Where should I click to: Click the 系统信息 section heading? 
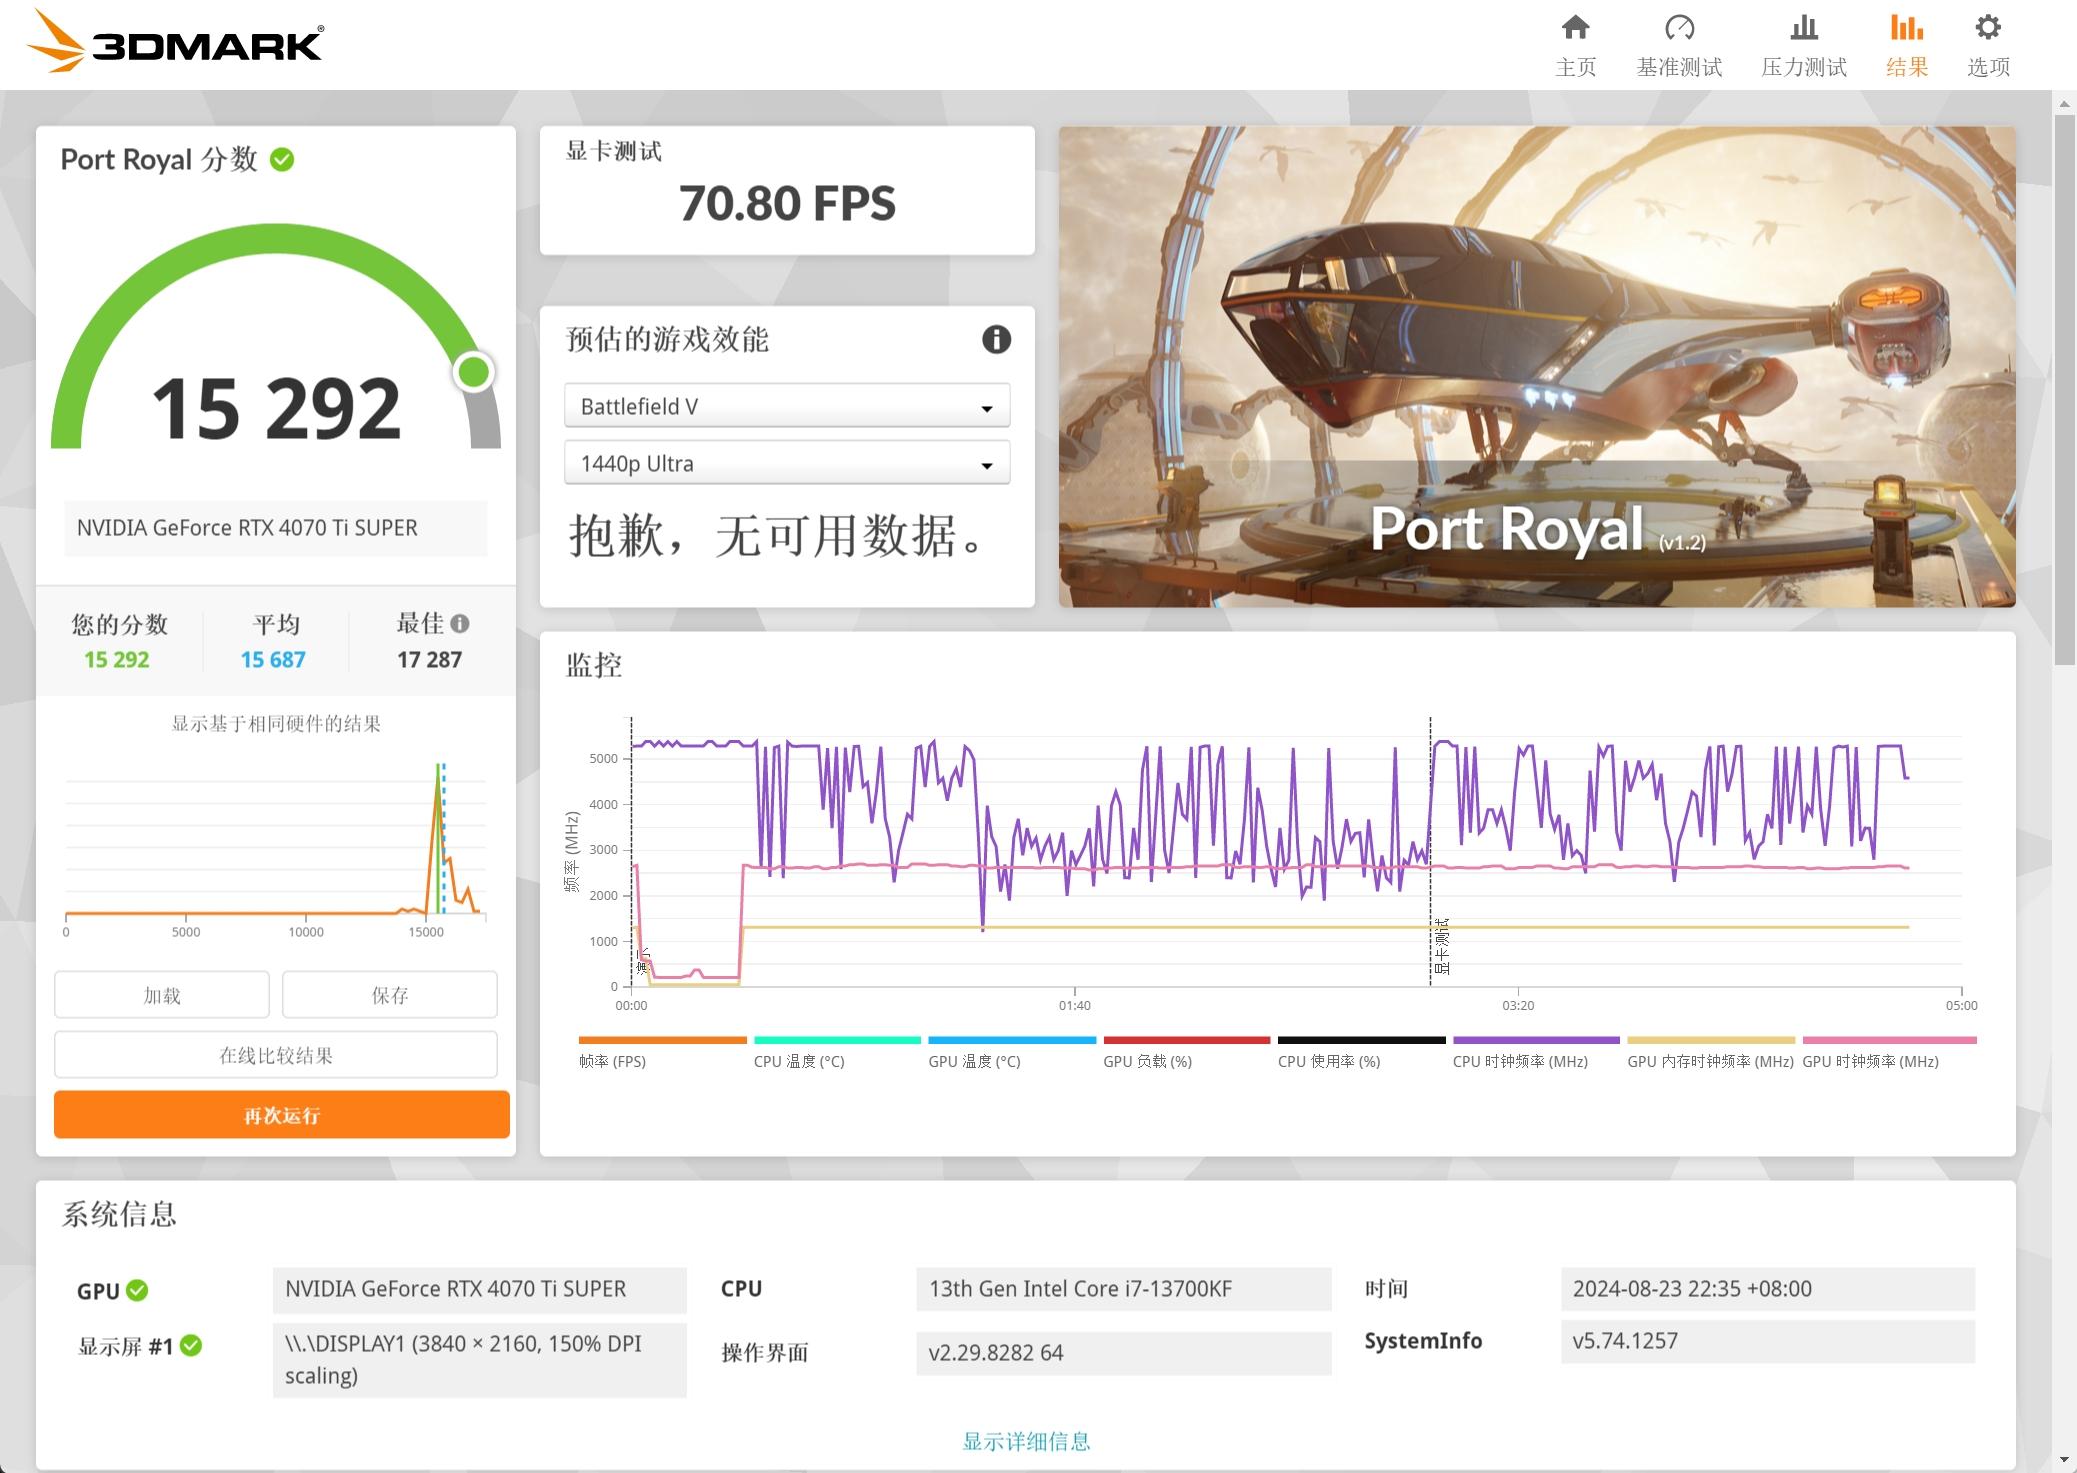pyautogui.click(x=119, y=1214)
